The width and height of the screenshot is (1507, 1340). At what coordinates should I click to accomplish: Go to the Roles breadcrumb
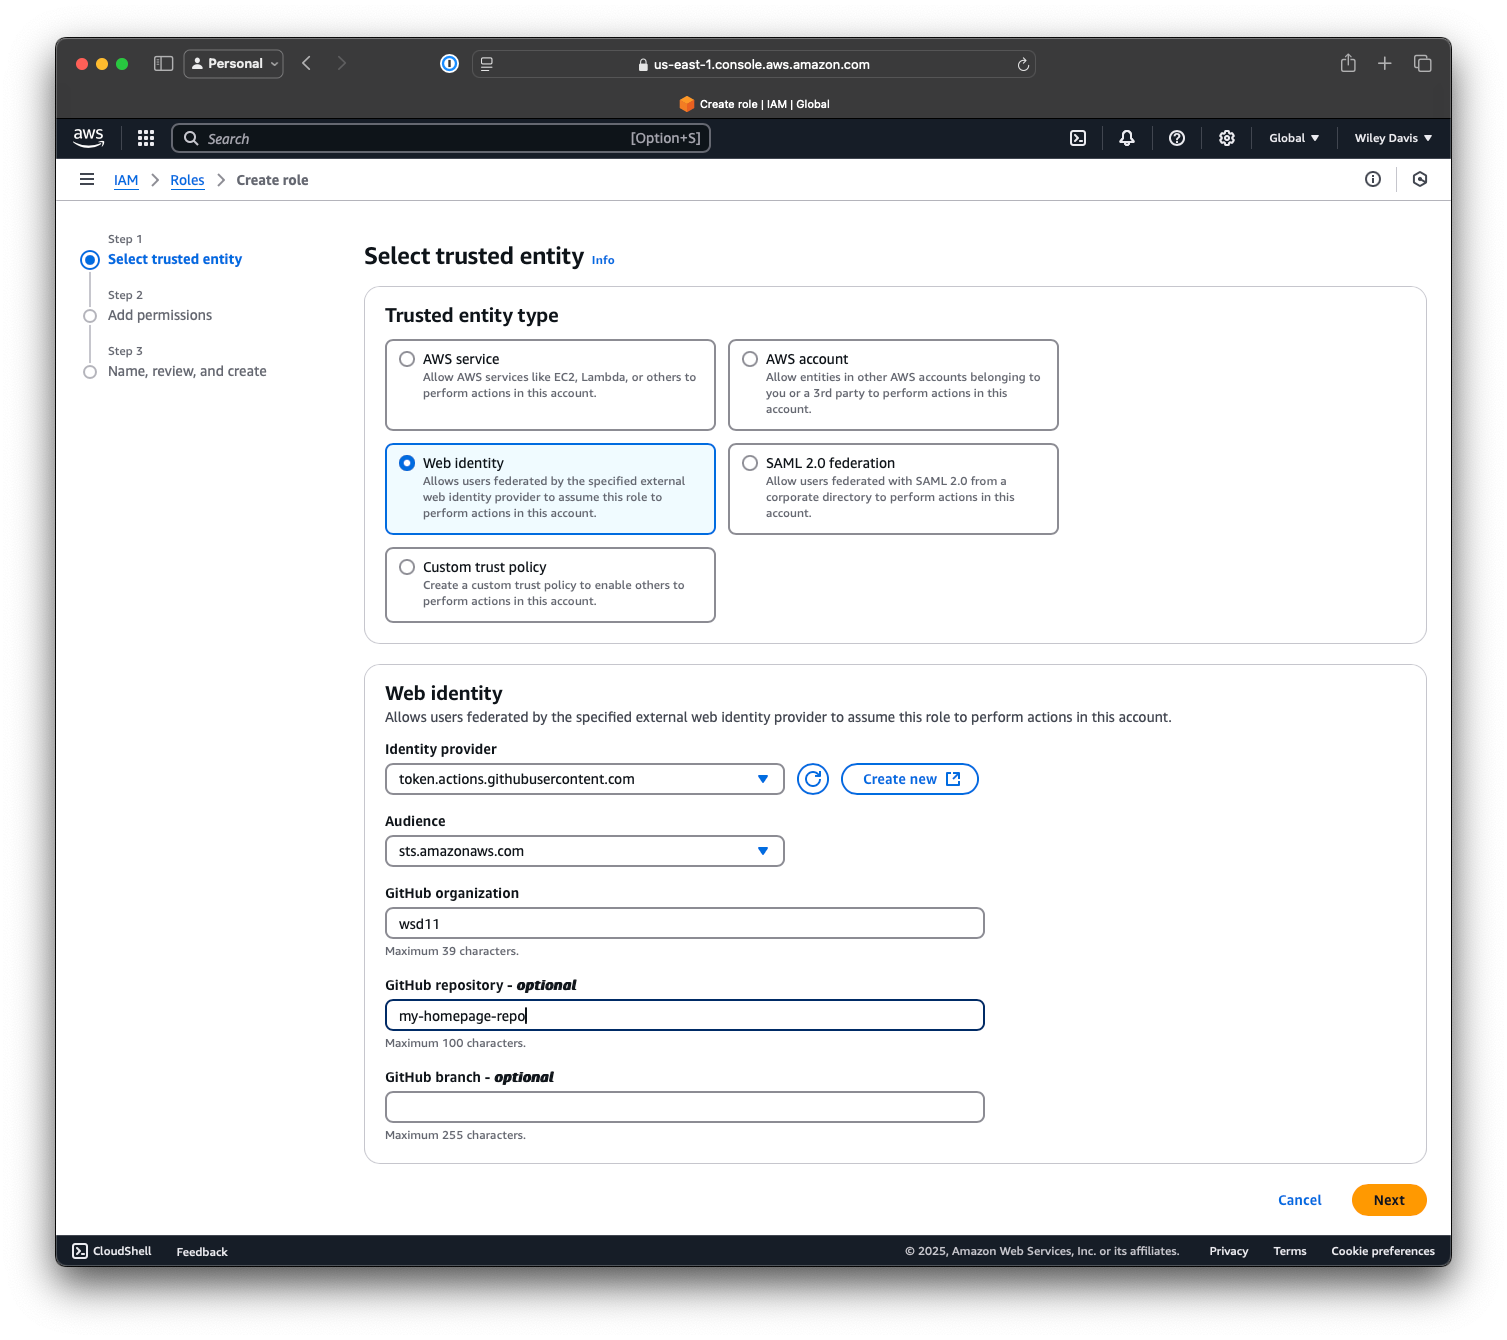(x=187, y=180)
